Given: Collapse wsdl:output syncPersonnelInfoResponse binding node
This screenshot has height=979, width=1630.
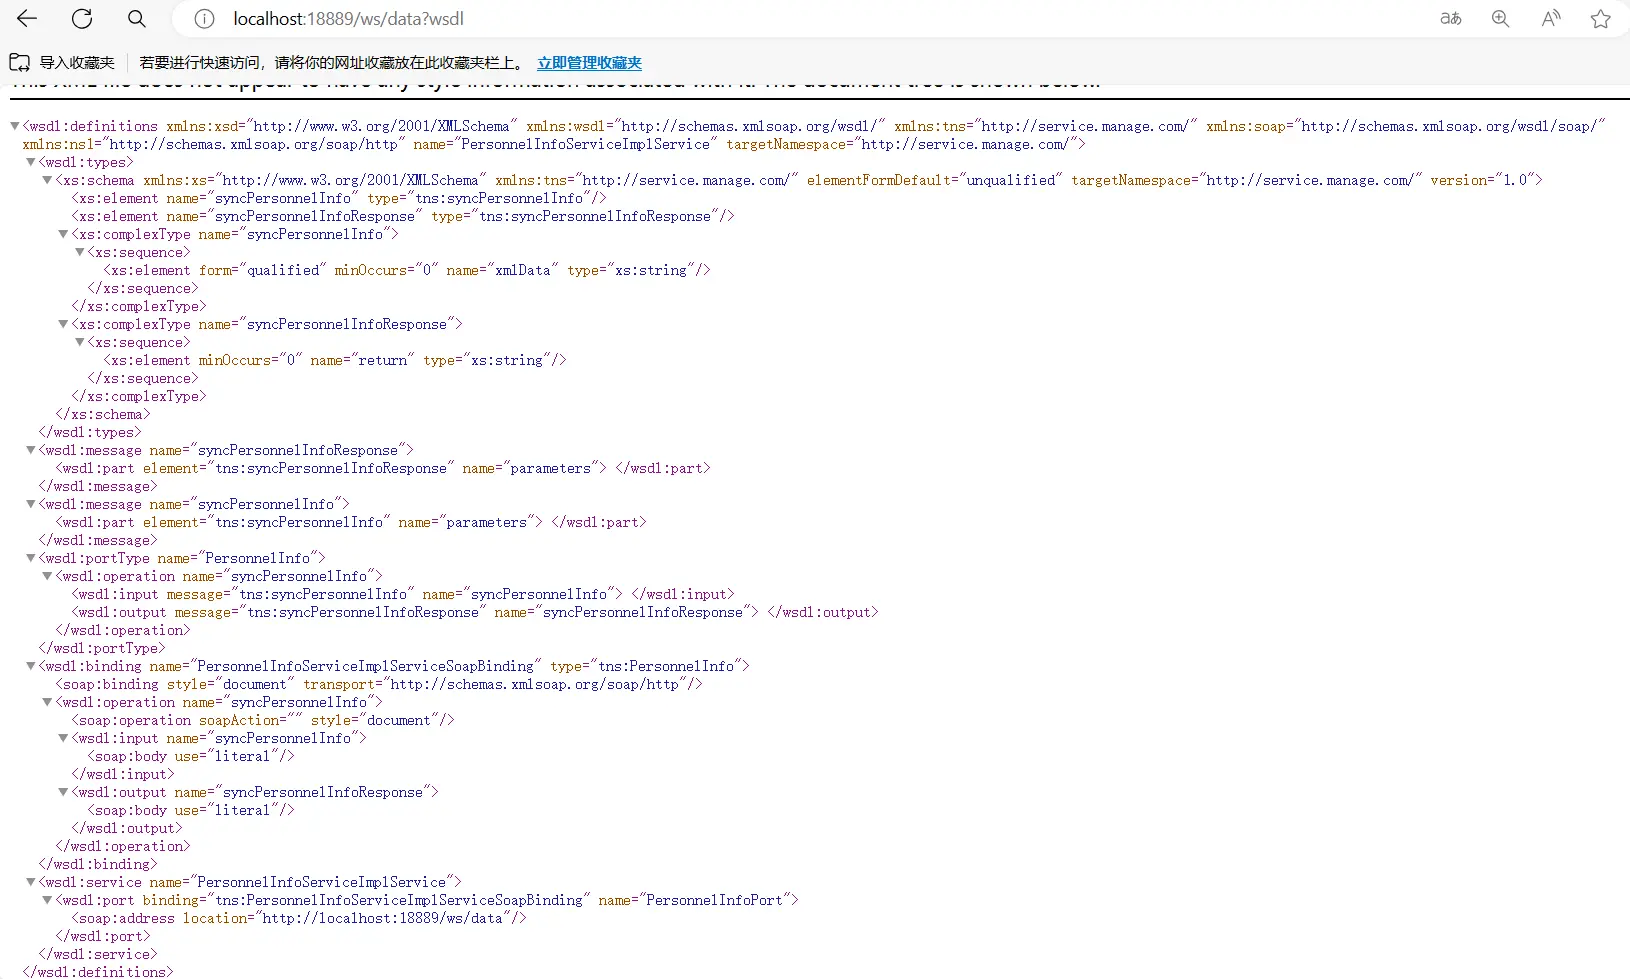Looking at the screenshot, I should [x=63, y=792].
